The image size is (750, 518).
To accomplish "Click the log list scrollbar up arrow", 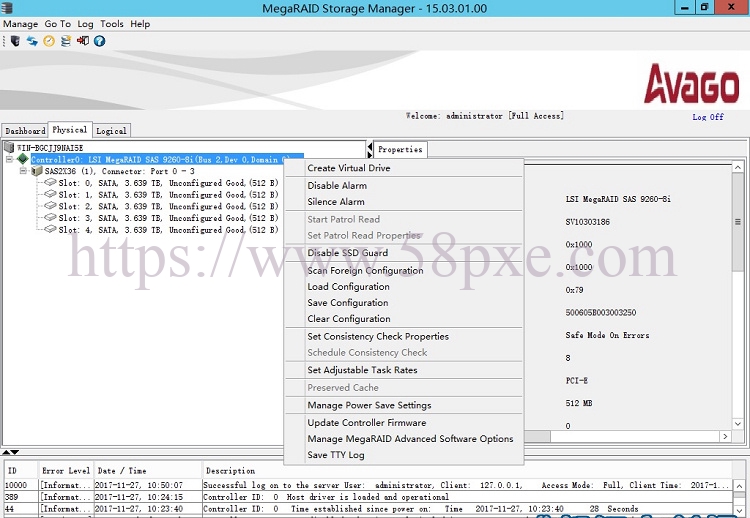I will [739, 486].
